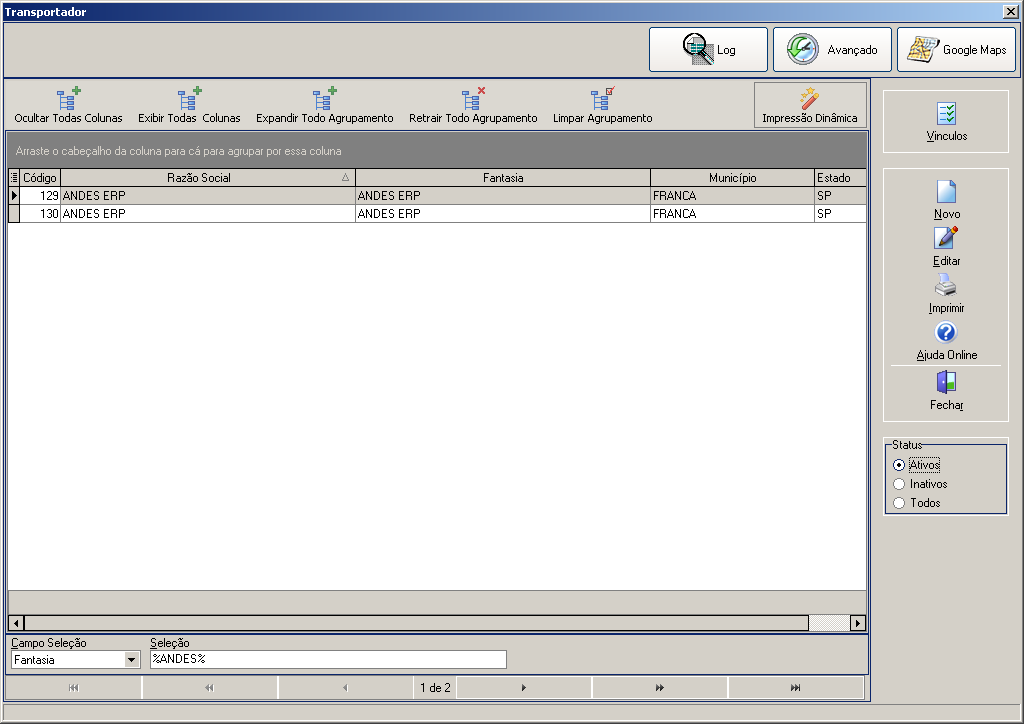Select Ativos status radio button
1024x724 pixels.
pyautogui.click(x=899, y=465)
